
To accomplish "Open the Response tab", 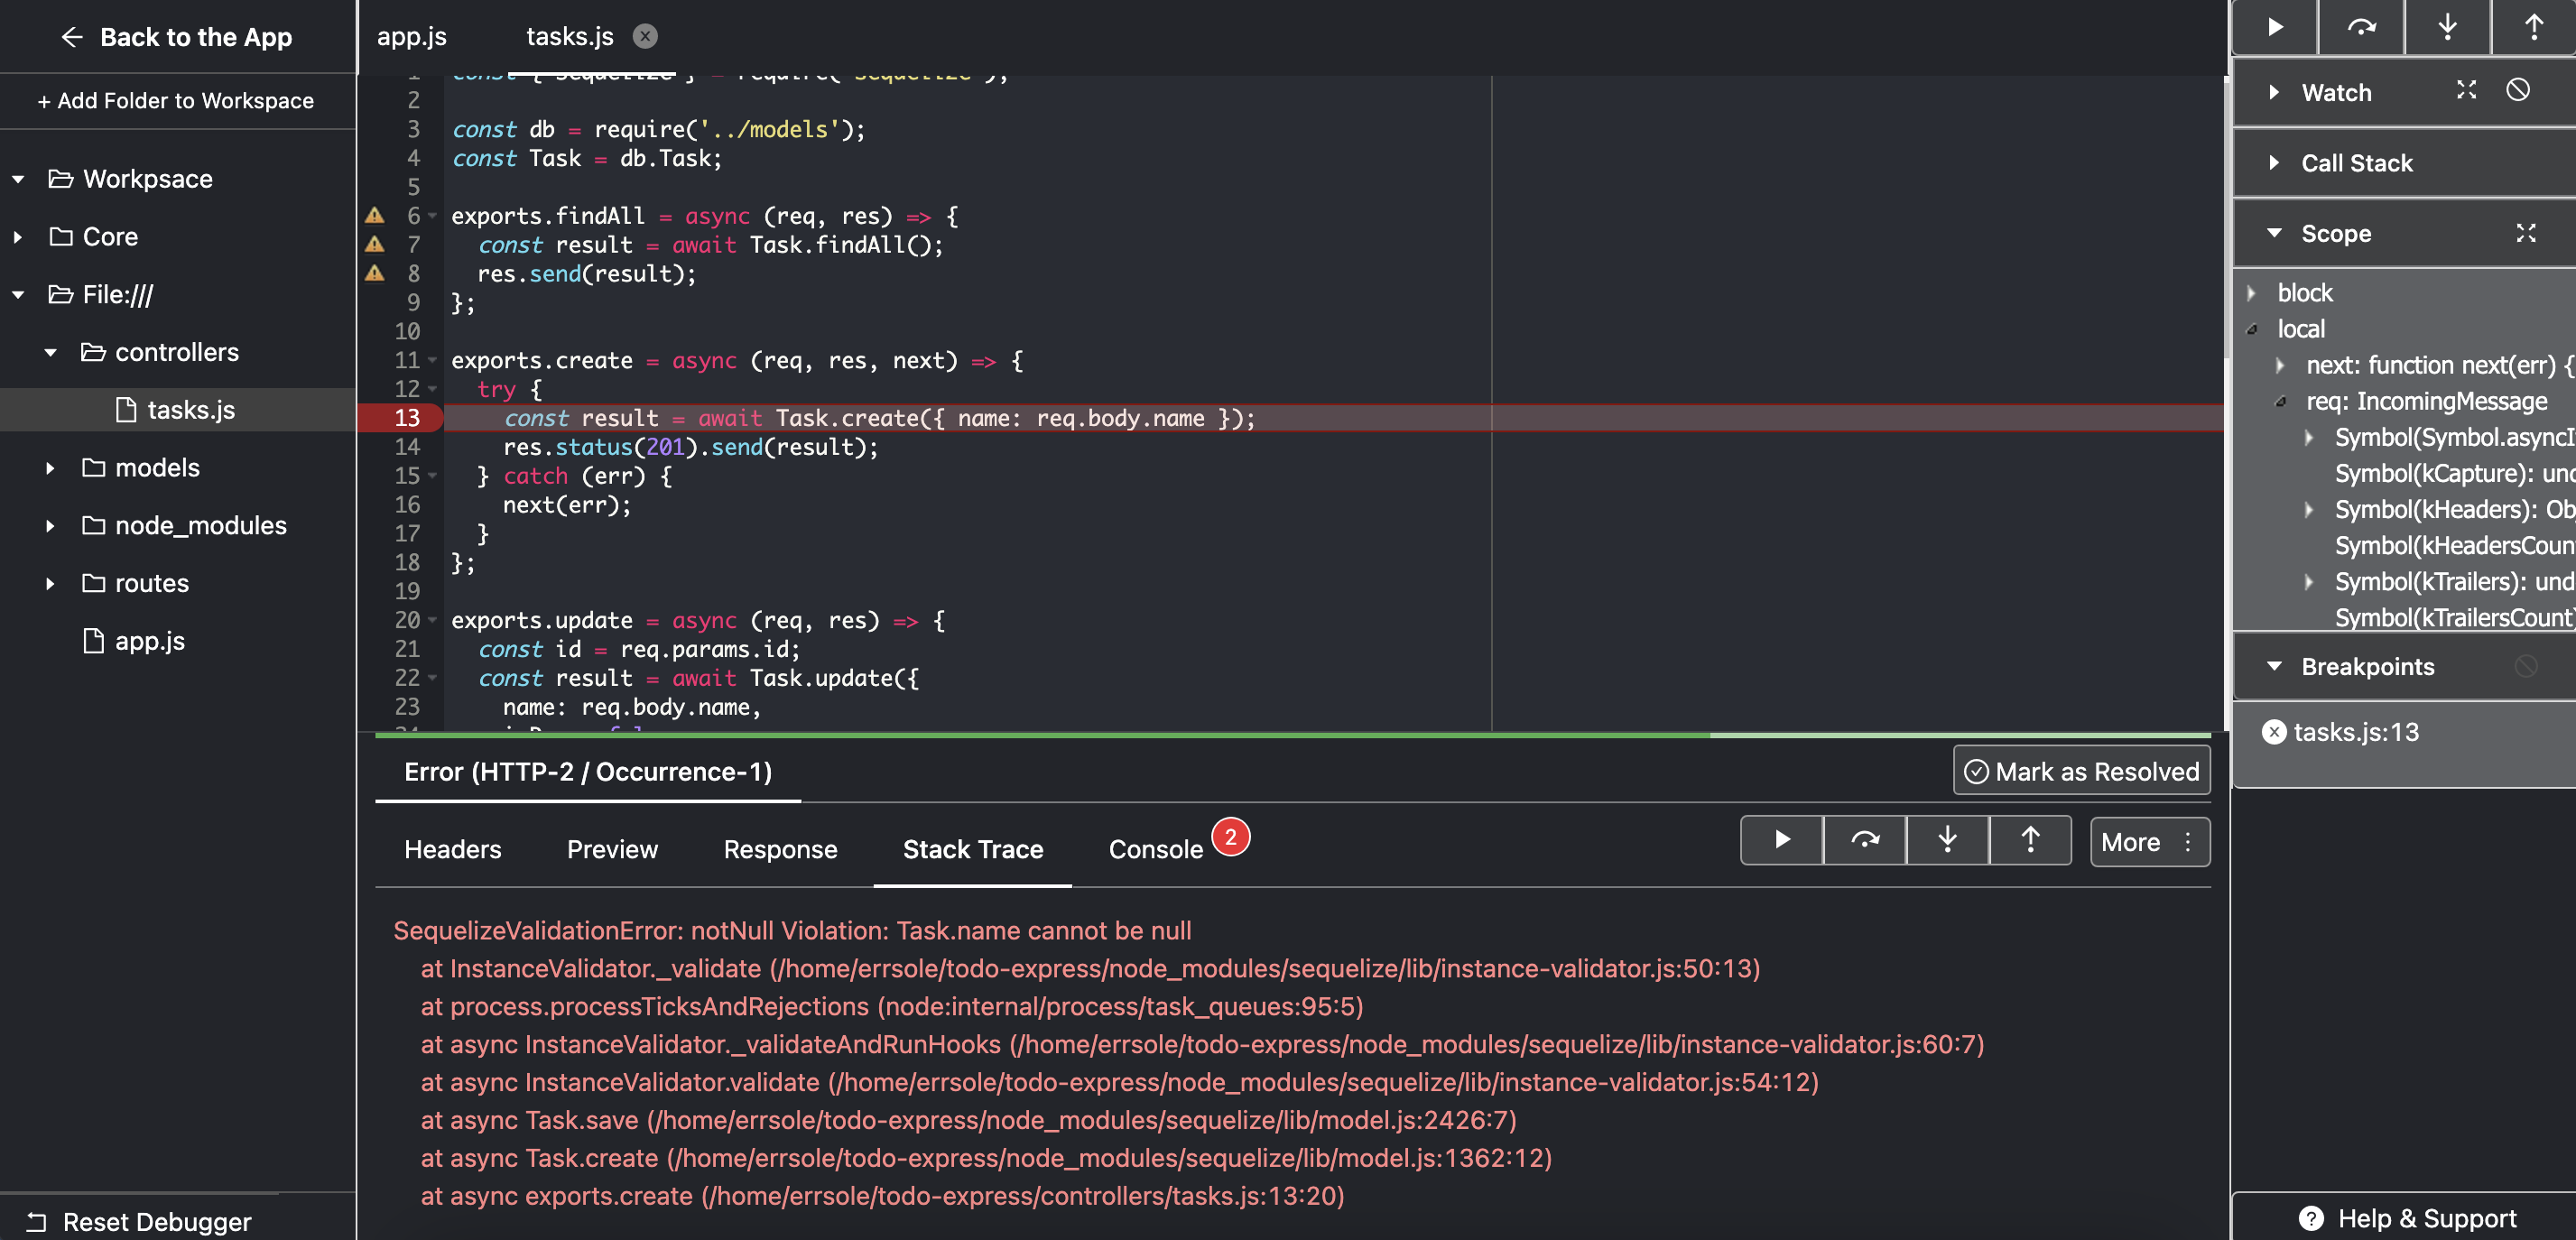I will click(780, 849).
